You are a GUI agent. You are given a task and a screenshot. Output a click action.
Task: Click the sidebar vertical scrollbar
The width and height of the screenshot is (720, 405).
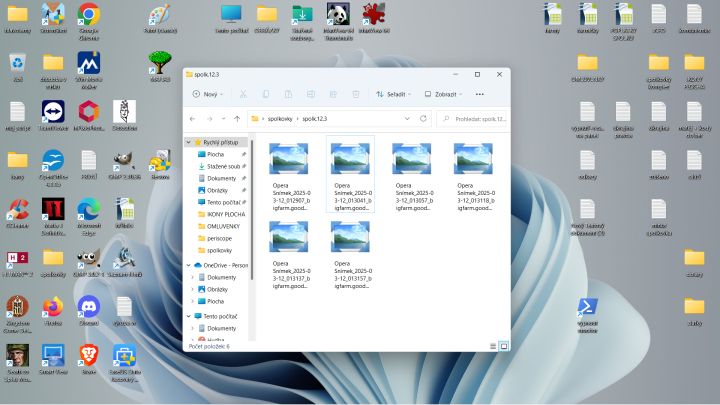tap(252, 210)
